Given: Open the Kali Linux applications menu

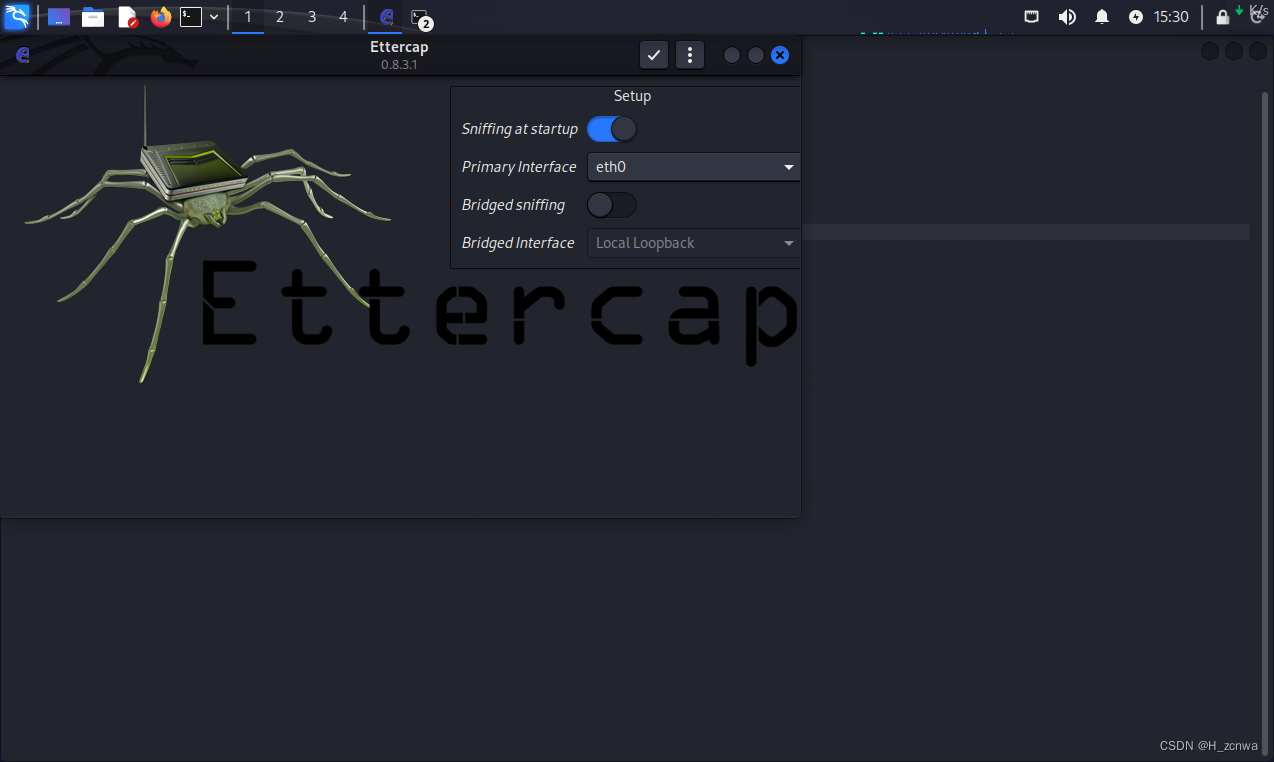Looking at the screenshot, I should (x=17, y=17).
